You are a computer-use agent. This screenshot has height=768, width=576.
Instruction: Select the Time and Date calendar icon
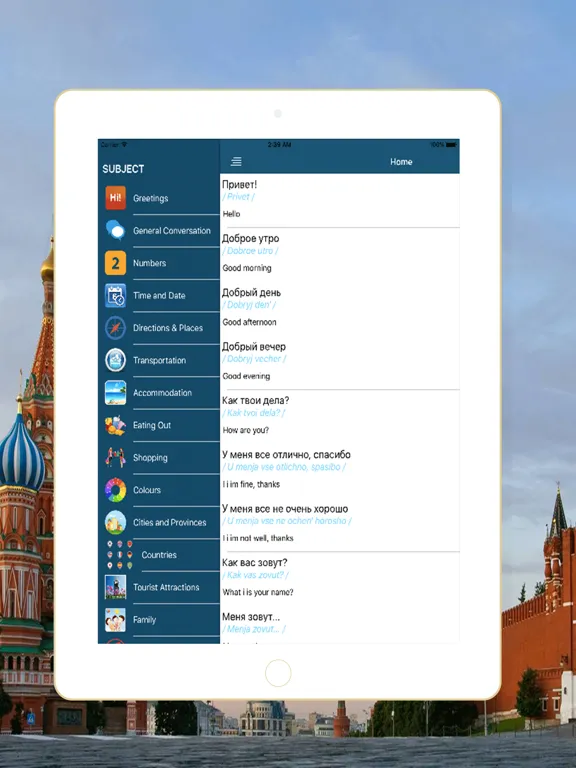(x=116, y=295)
